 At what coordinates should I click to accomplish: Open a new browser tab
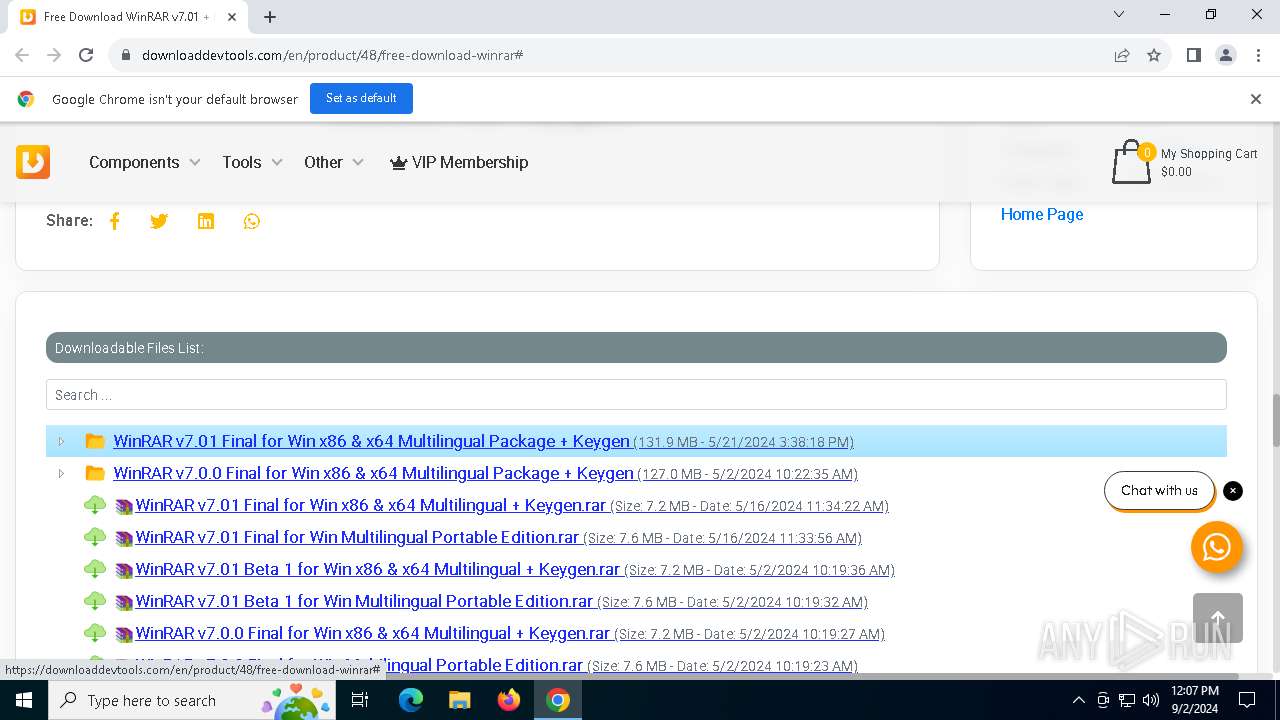click(x=270, y=16)
